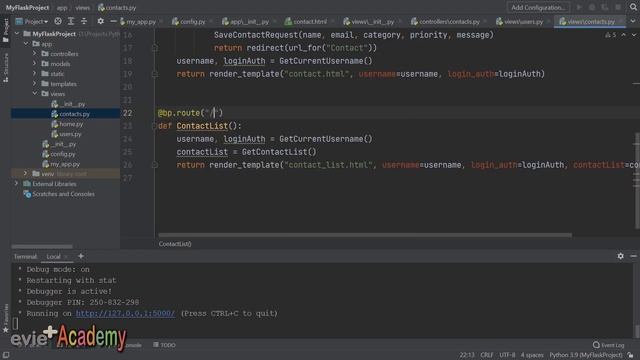Viewport: 640px width, 360px height.
Task: Click Expand All icon in Project toolbar
Action: (x=71, y=21)
